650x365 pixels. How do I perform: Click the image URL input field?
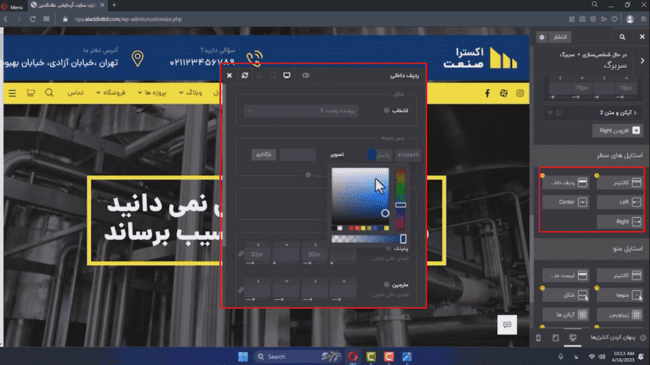298,155
